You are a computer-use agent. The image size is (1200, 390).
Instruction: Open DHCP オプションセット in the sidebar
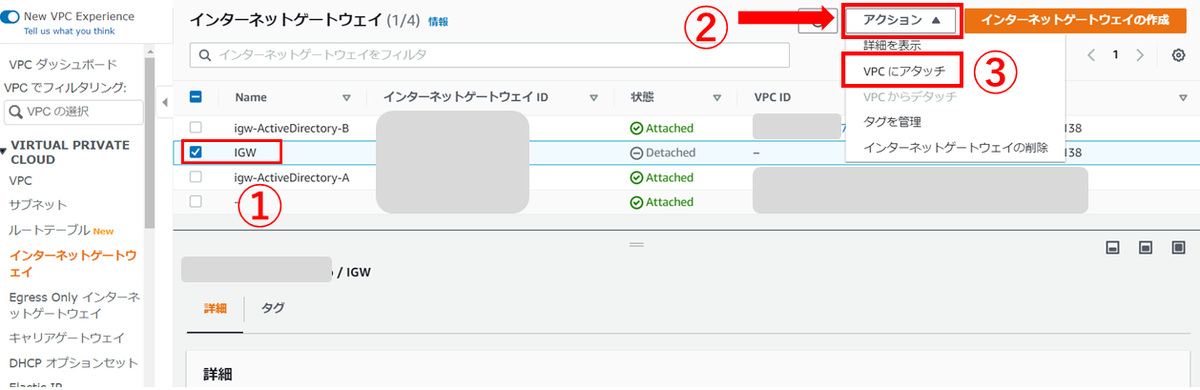[74, 363]
